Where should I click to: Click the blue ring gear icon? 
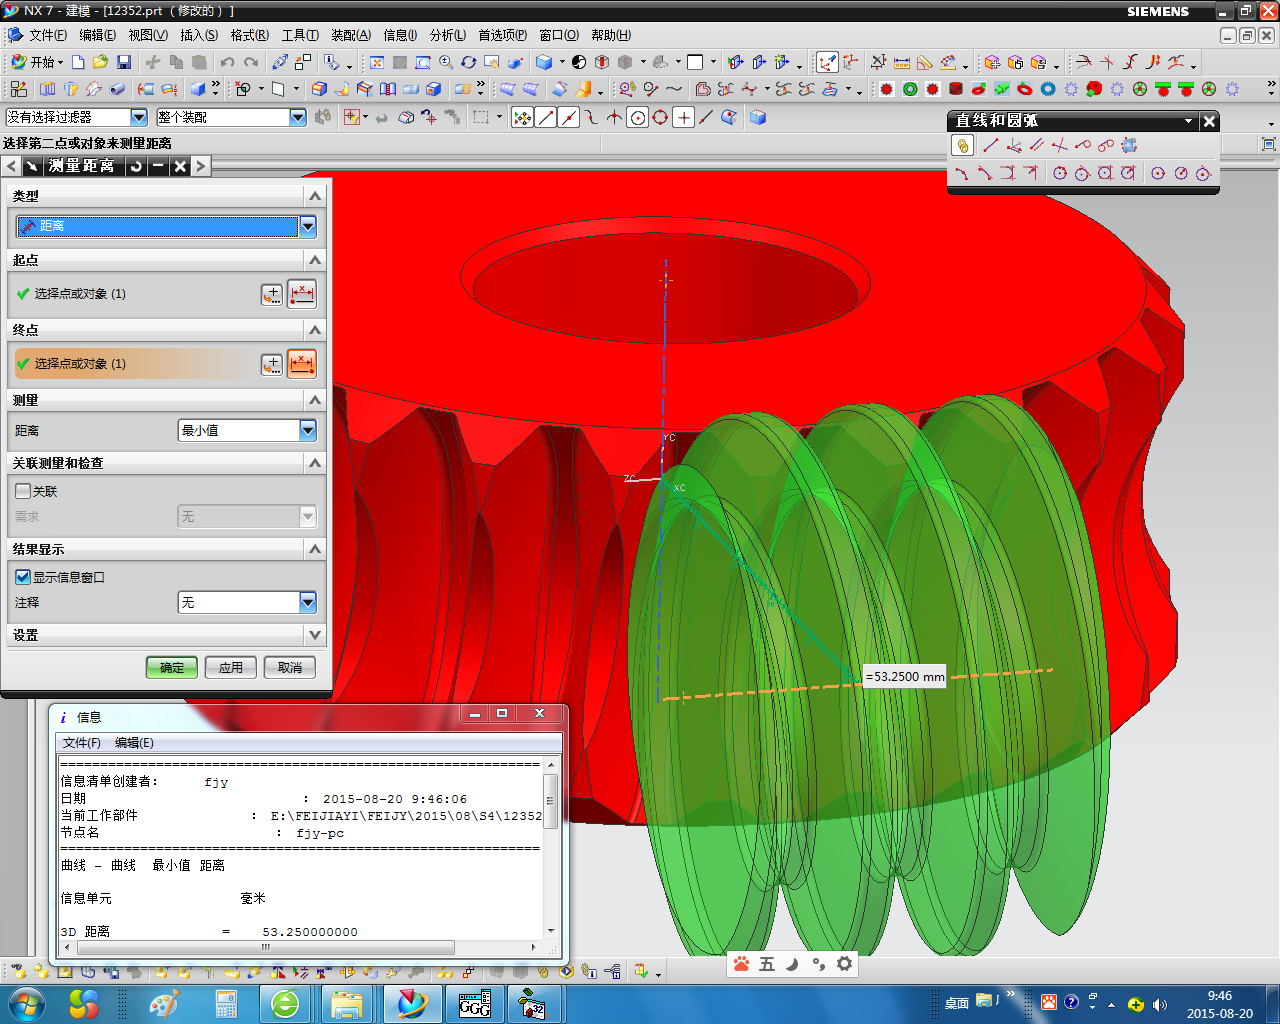click(x=1048, y=89)
